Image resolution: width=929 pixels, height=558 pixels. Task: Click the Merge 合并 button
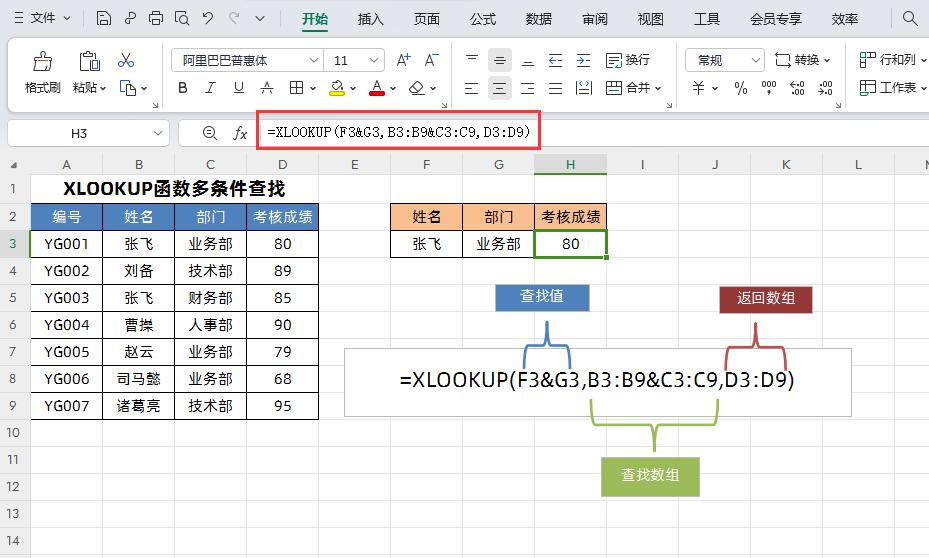(628, 88)
